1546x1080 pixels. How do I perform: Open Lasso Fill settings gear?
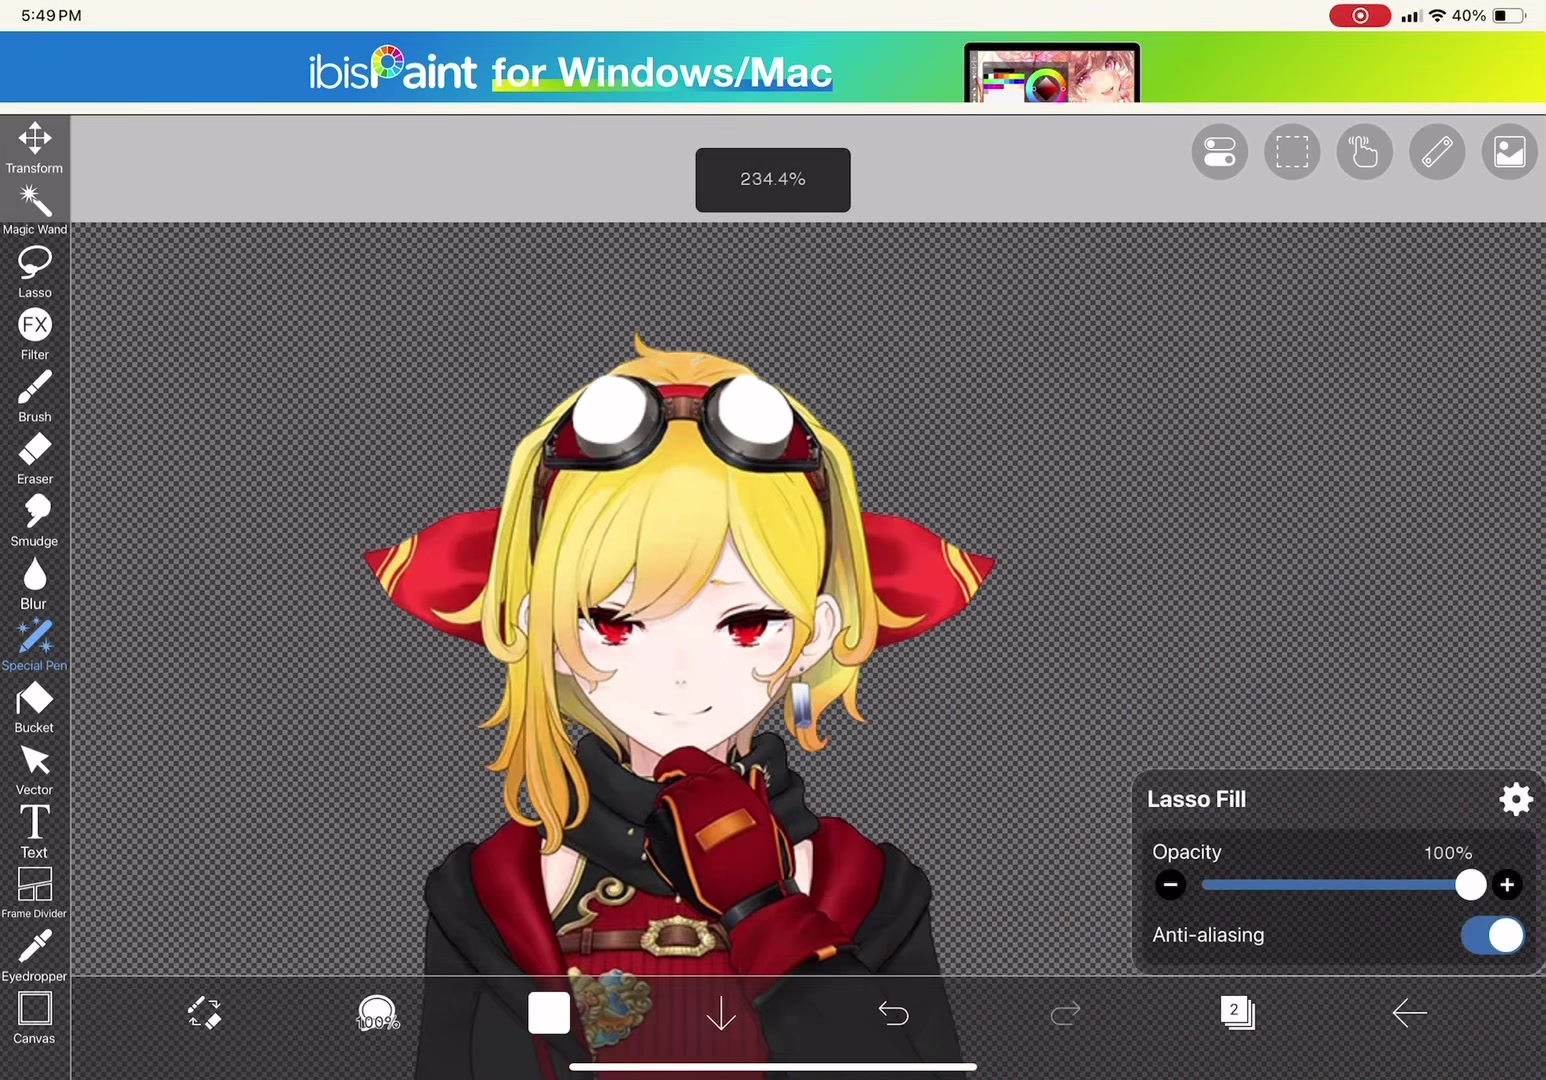coord(1516,799)
